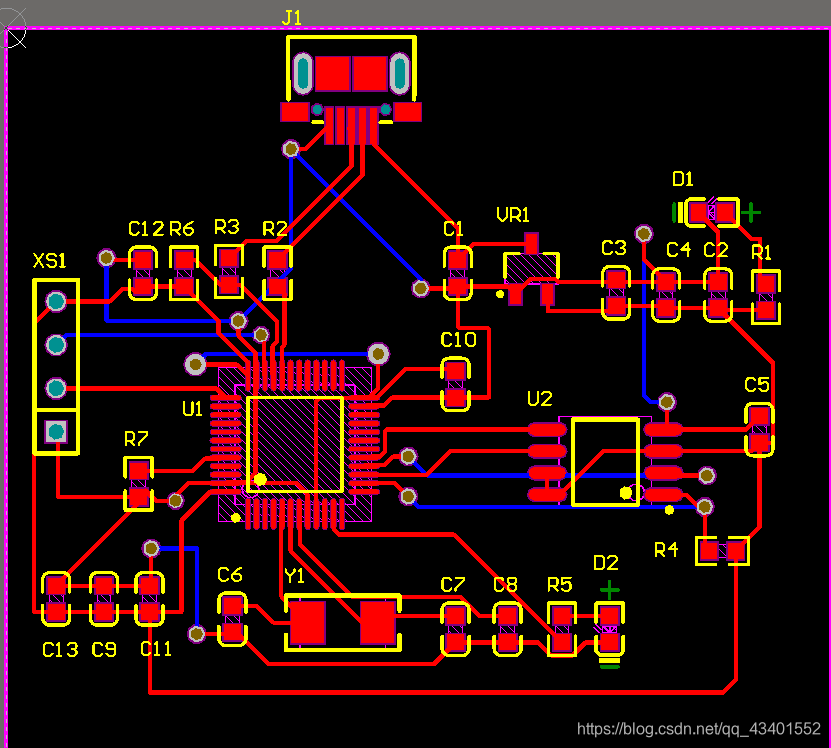Screen dimensions: 831x748
Task: Select resistor R1 footprint
Action: click(766, 297)
